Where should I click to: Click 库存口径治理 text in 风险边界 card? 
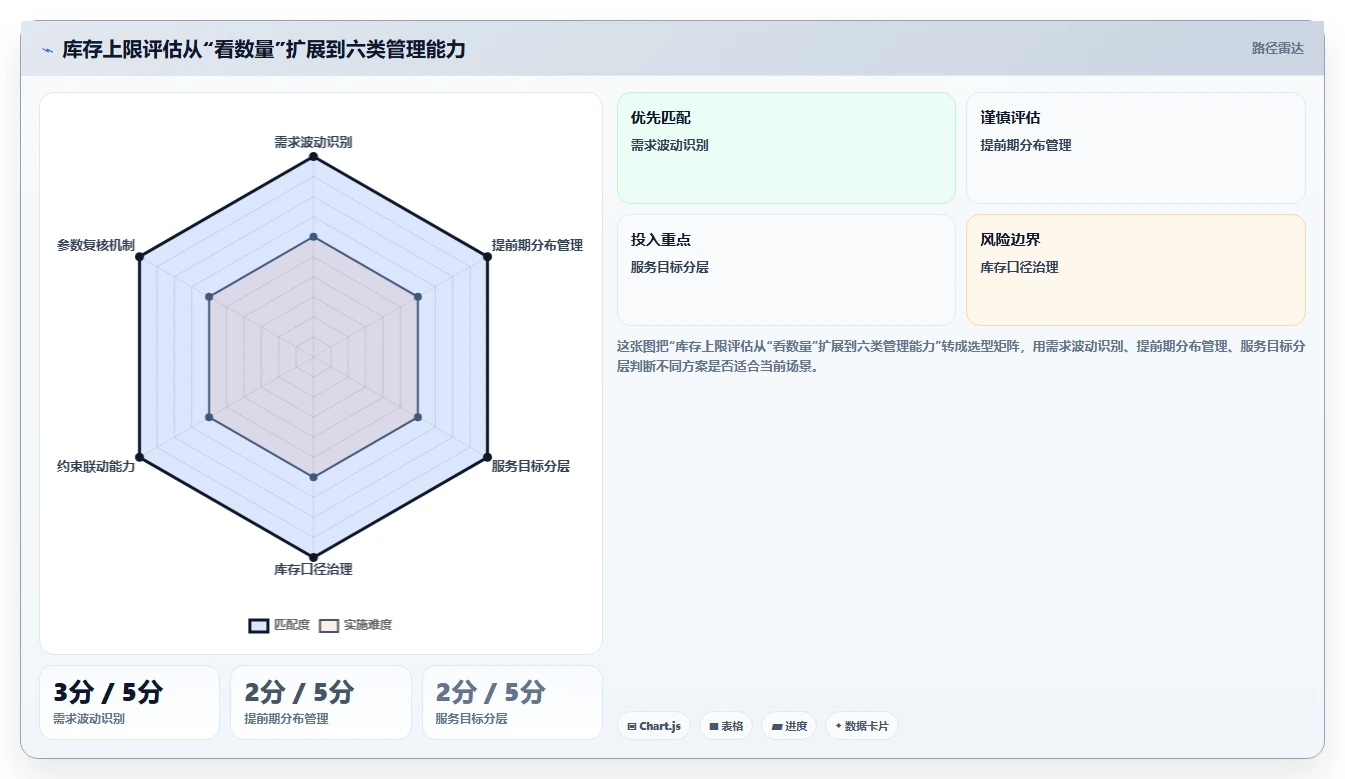tap(1019, 267)
